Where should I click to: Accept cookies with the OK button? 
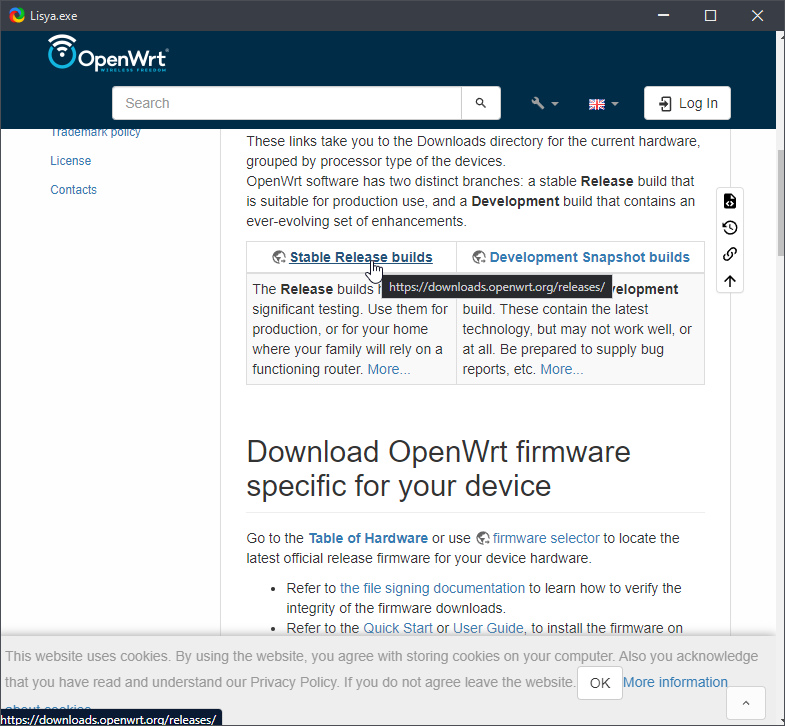[x=600, y=683]
